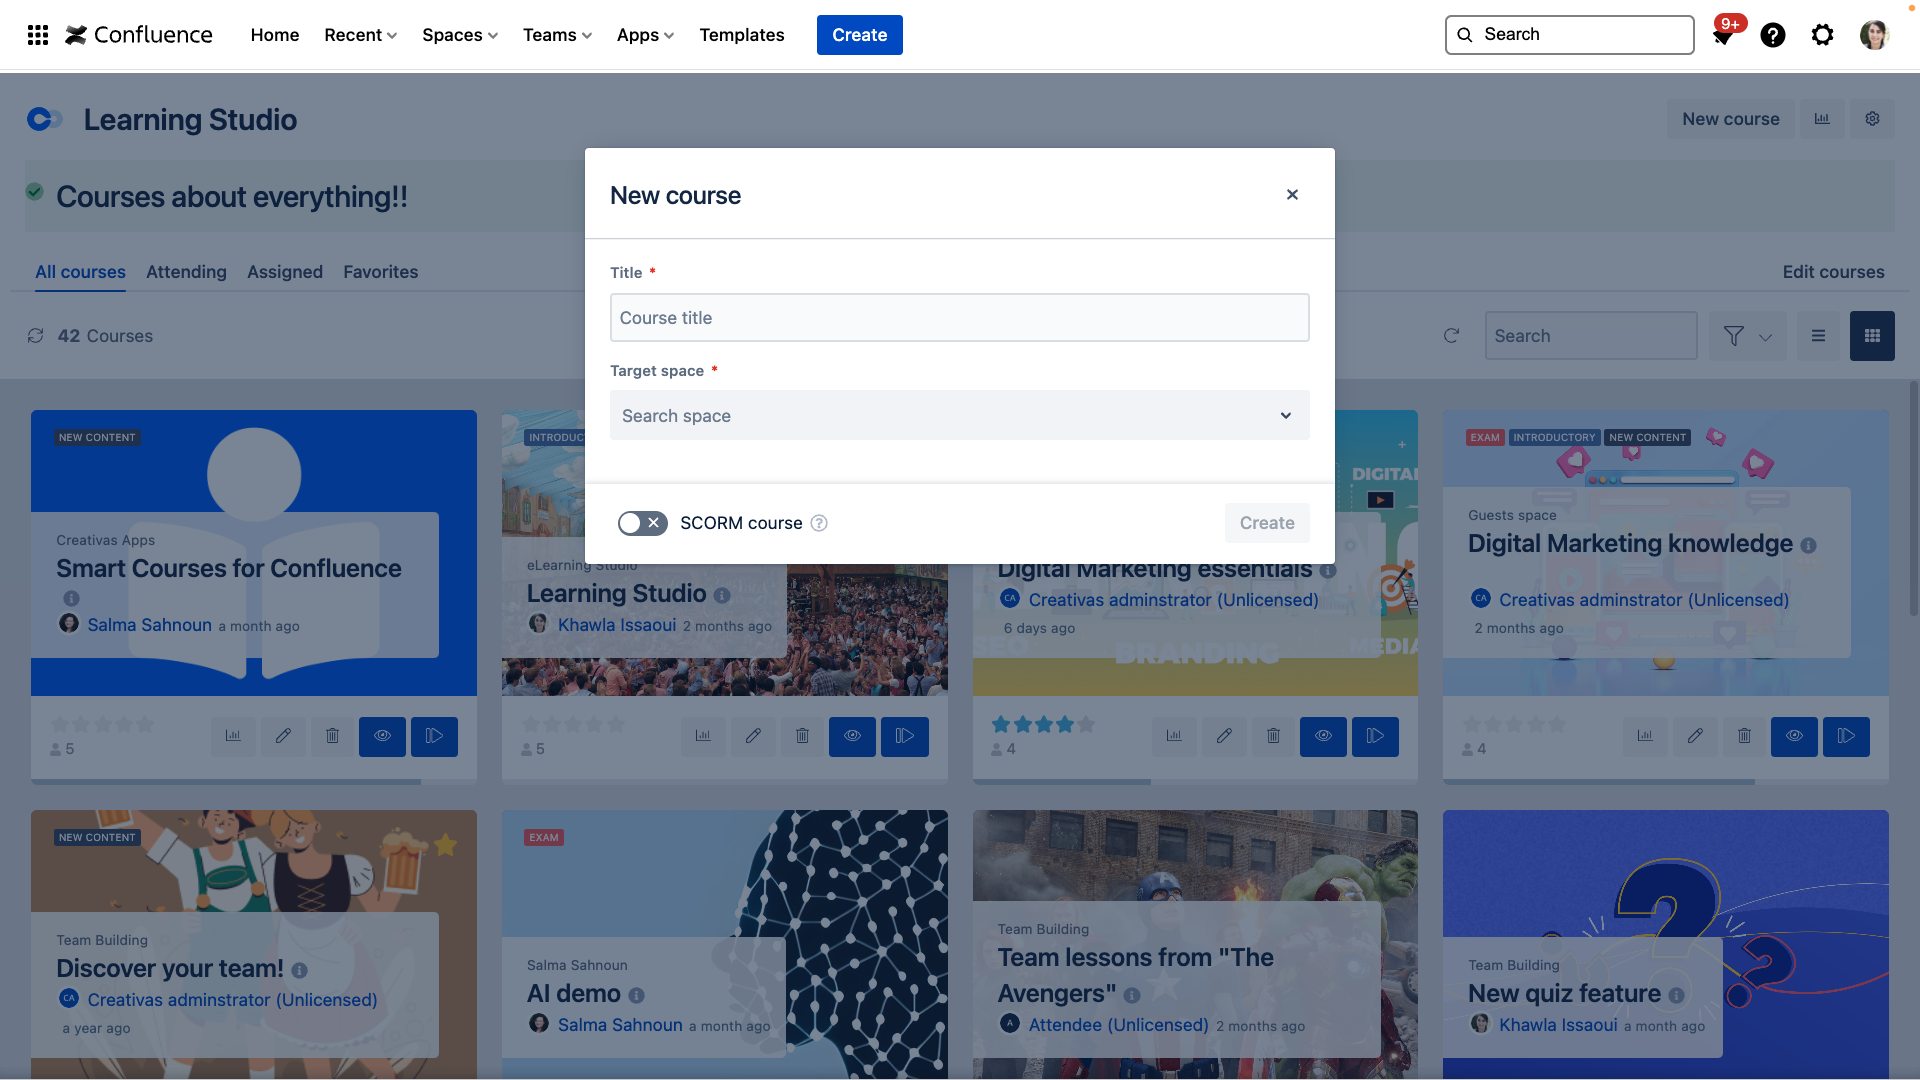The image size is (1920, 1080).
Task: Preview Smart Courses for Confluence via eye icon
Action: tap(382, 736)
